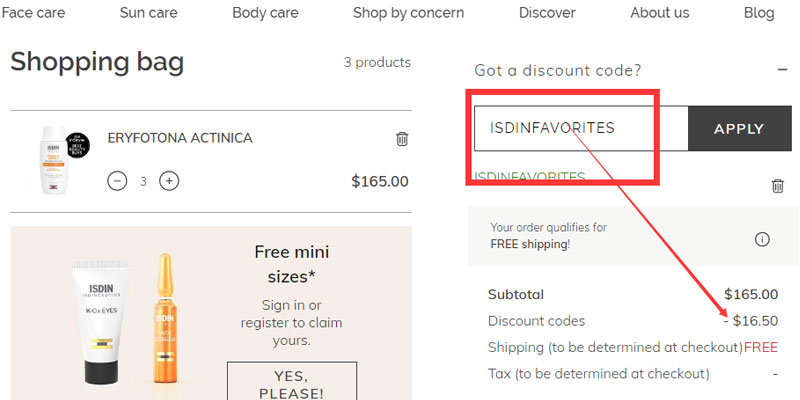Open the ERYFOTONA ACTINICA product link
The width and height of the screenshot is (800, 400).
[x=180, y=138]
